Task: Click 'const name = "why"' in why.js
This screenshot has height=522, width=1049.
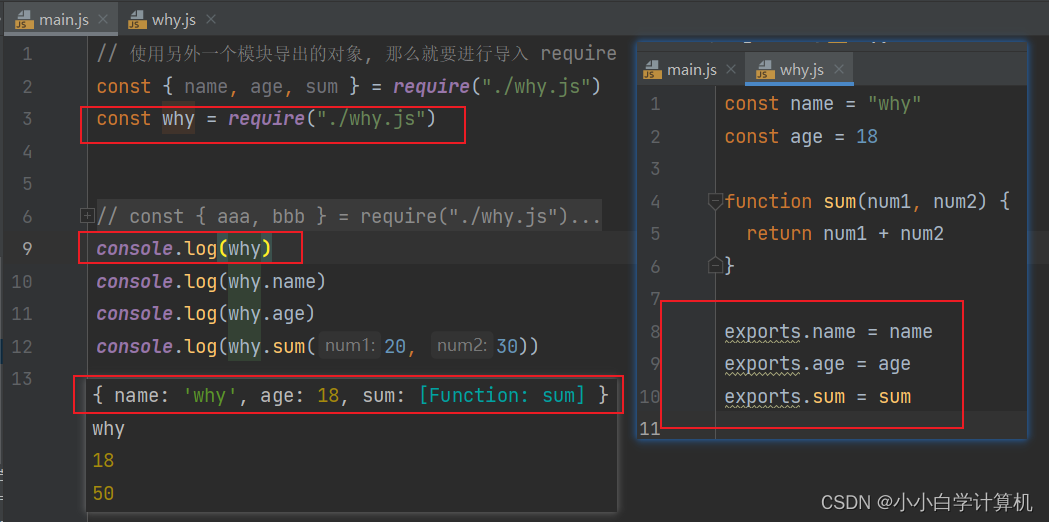Action: [x=823, y=104]
